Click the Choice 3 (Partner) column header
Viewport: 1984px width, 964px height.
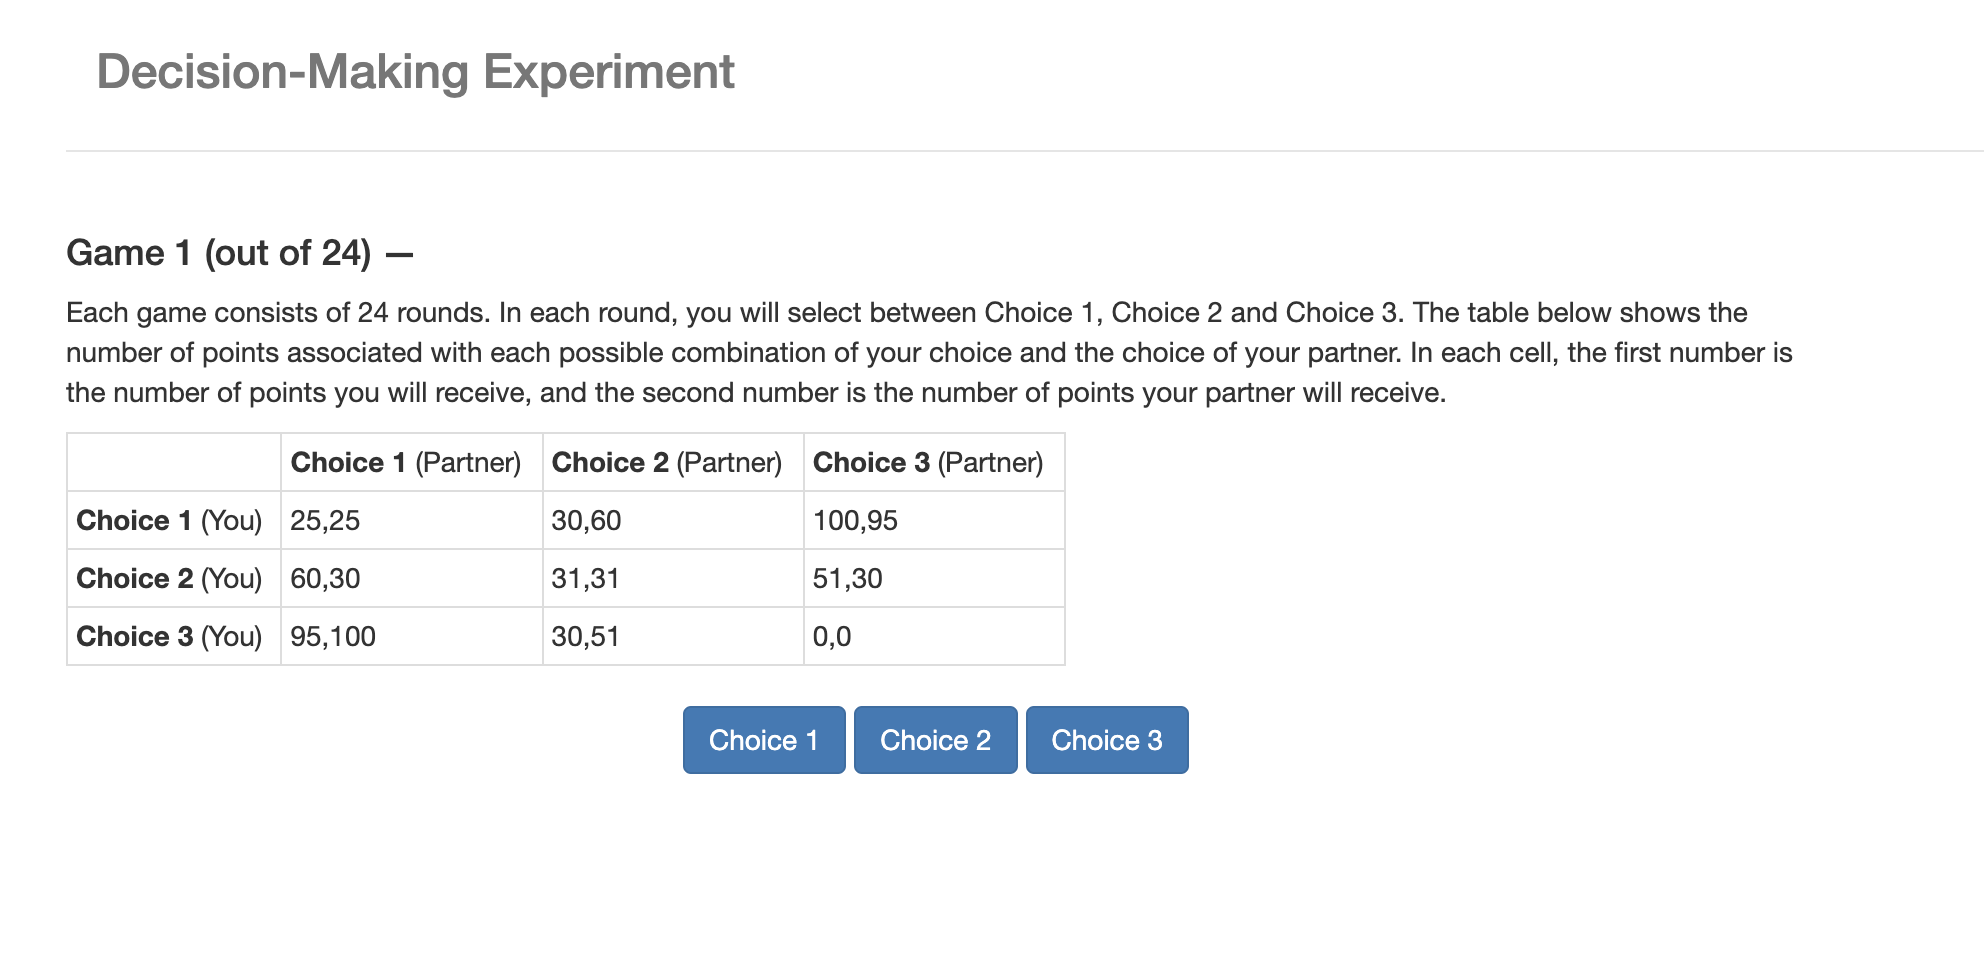coord(934,462)
